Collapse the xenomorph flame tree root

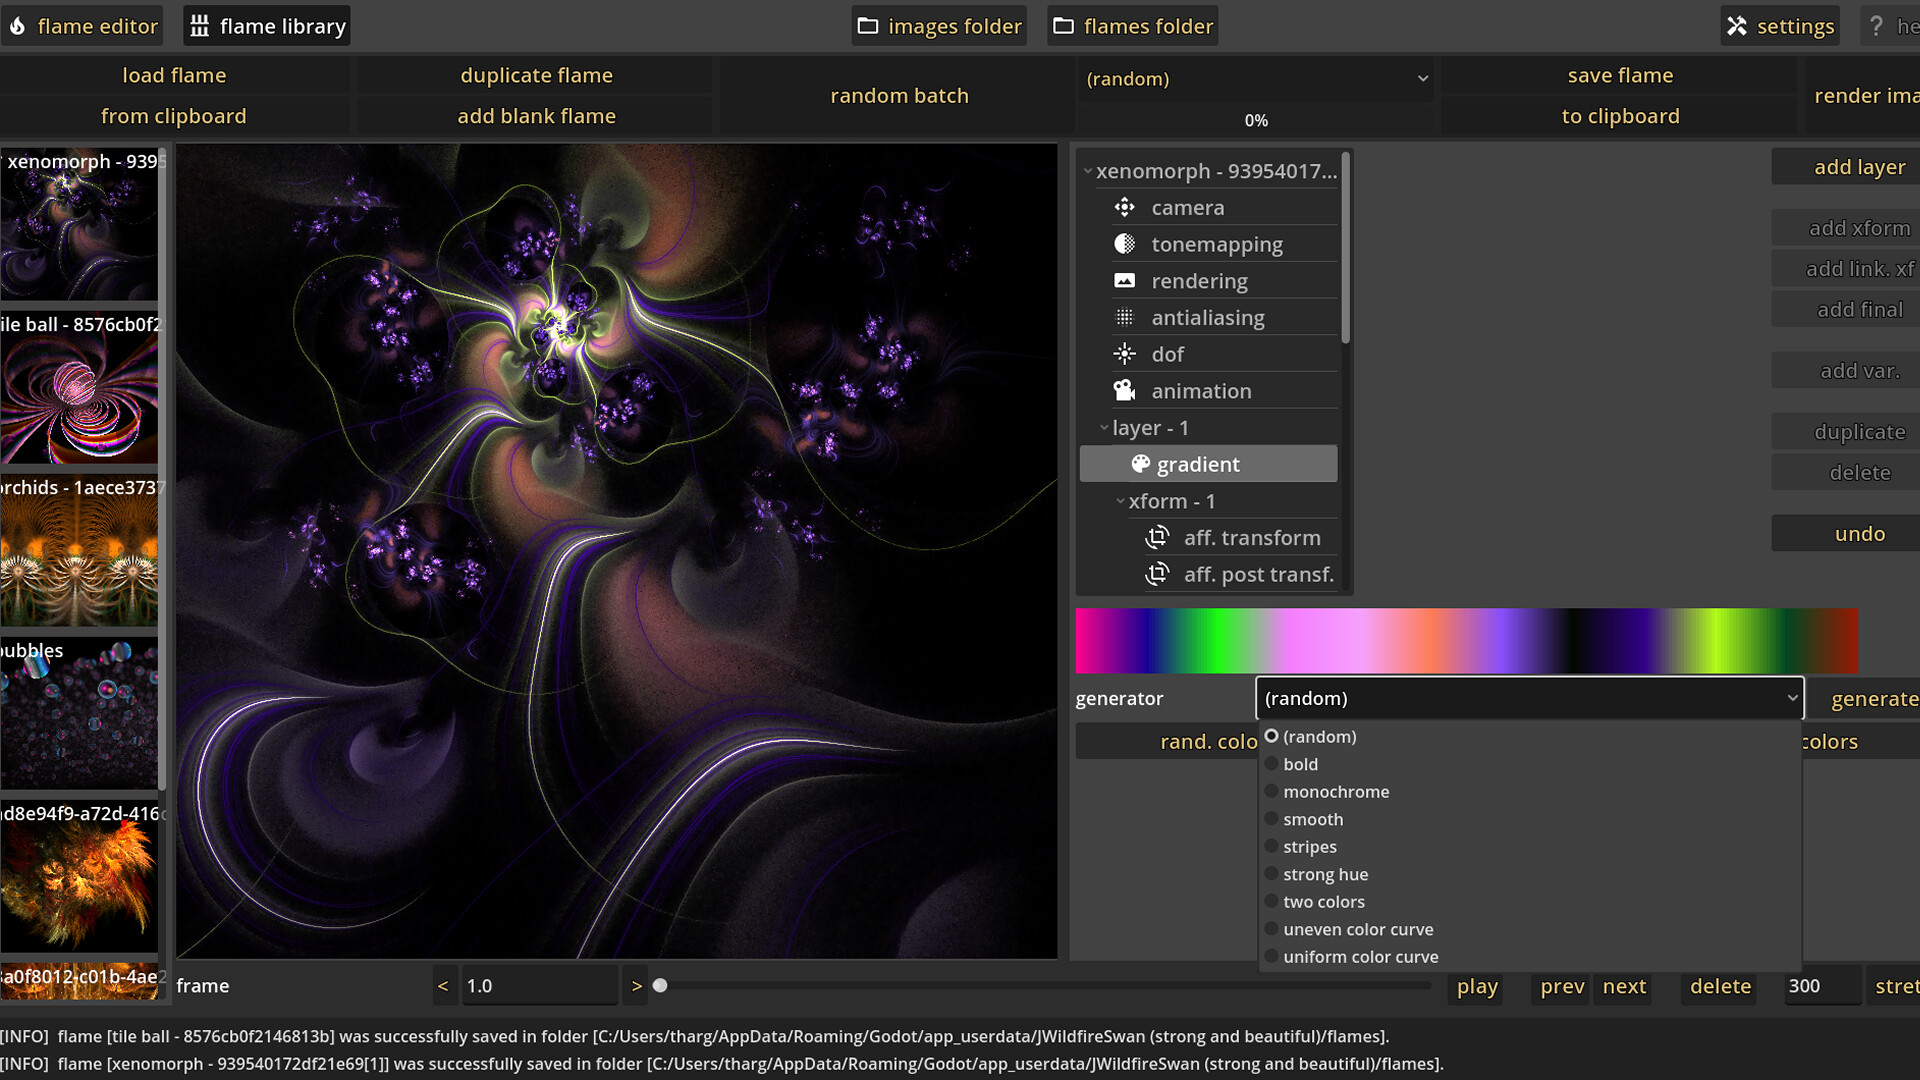pos(1089,171)
